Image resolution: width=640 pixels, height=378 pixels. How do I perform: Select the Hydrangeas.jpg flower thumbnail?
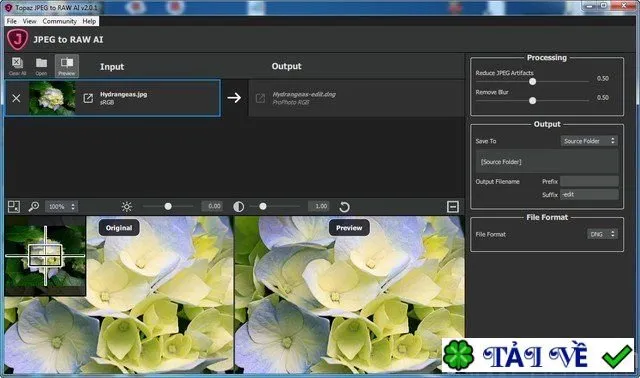pyautogui.click(x=52, y=98)
